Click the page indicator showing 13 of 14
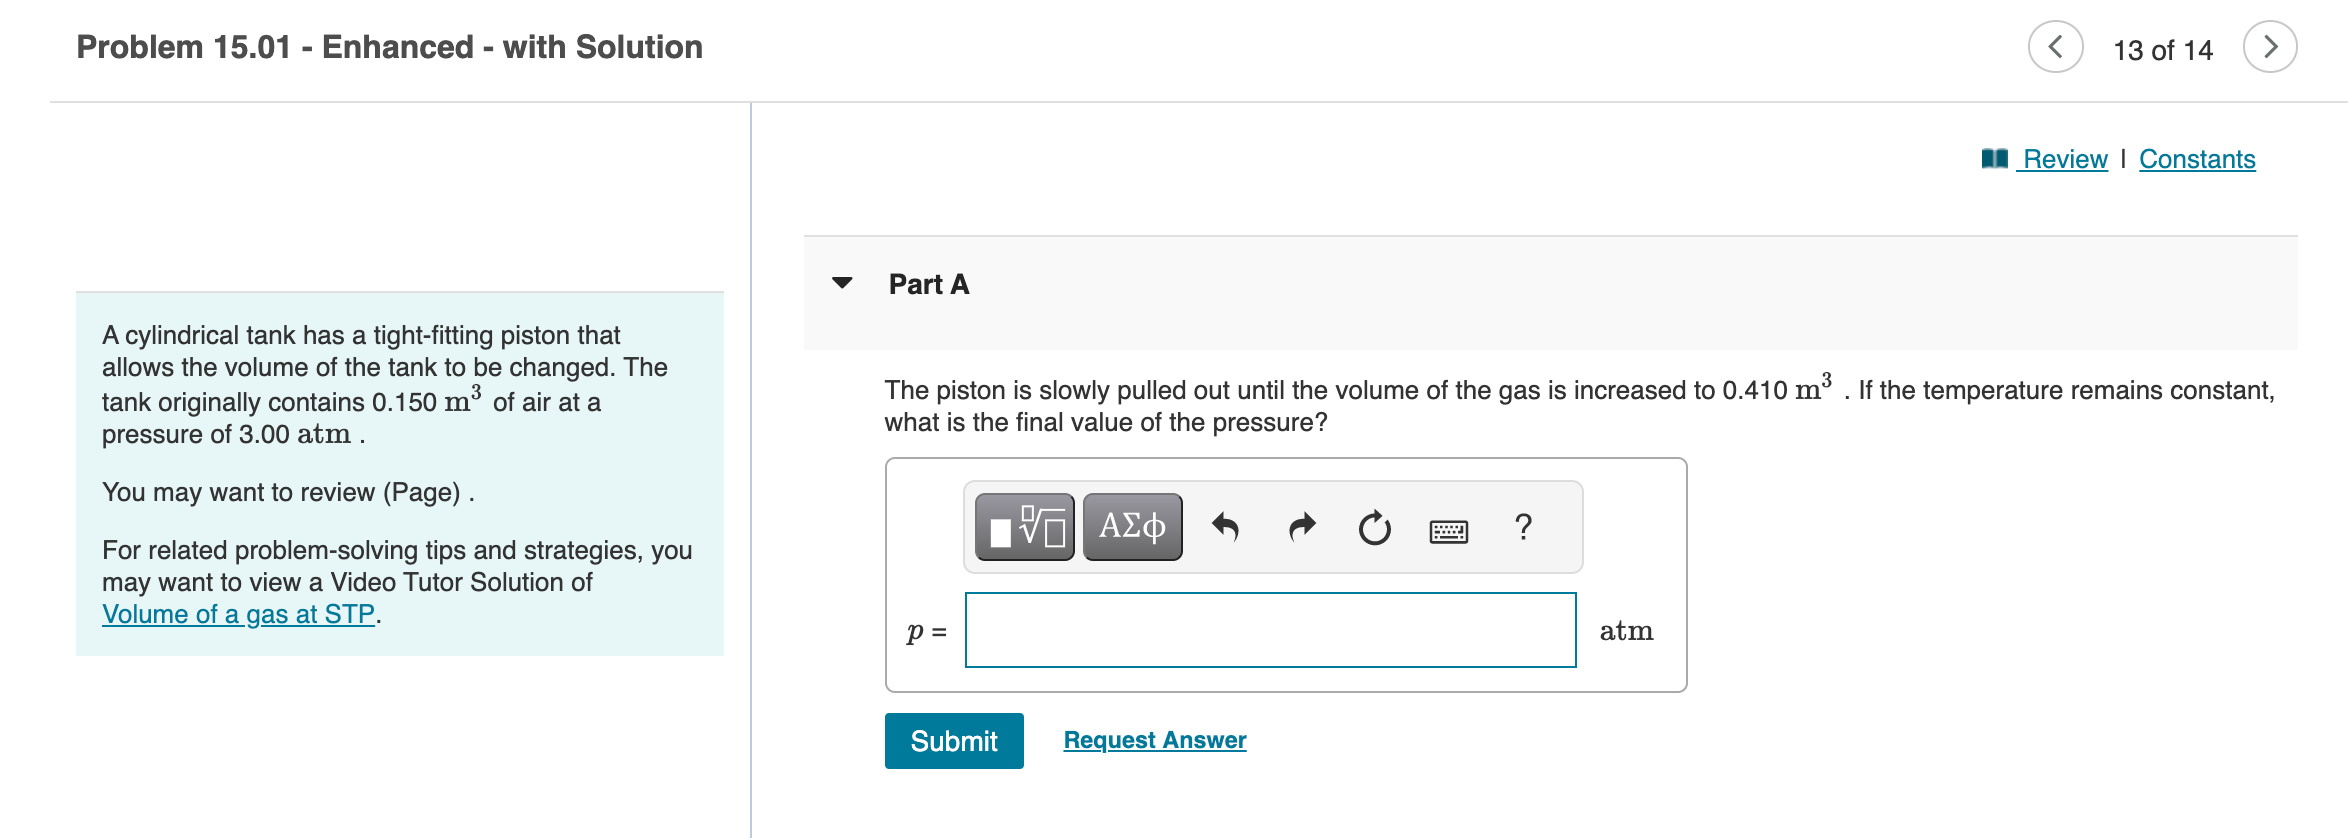 coord(2163,48)
